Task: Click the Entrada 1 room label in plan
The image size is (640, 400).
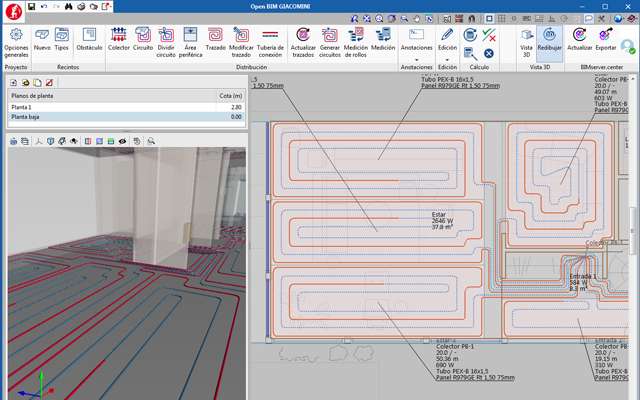Action: [x=582, y=276]
